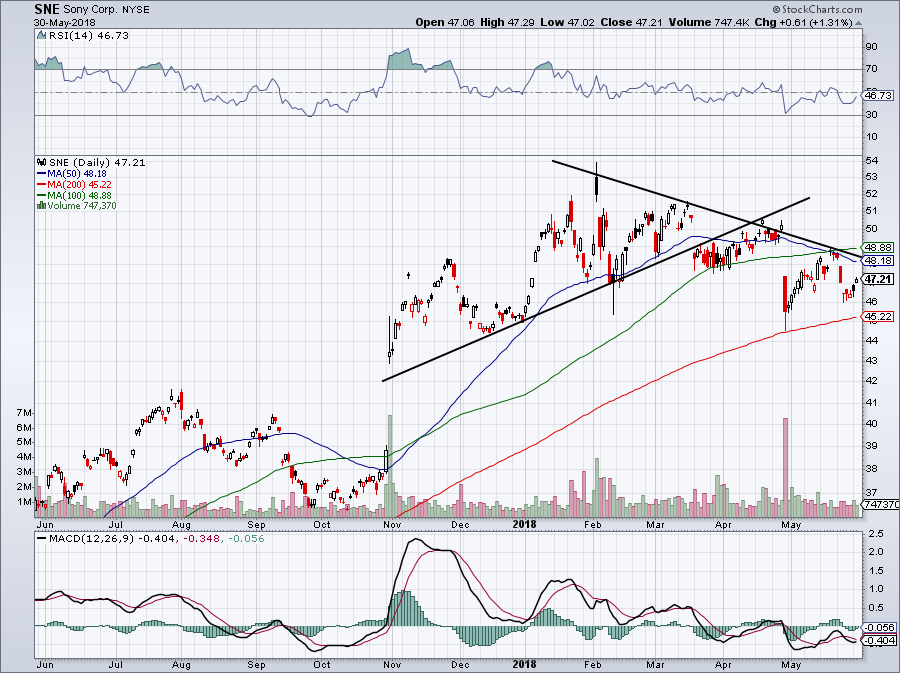Click the 'MA(50) 48.18' legend entry
Image resolution: width=900 pixels, height=673 pixels.
click(77, 173)
